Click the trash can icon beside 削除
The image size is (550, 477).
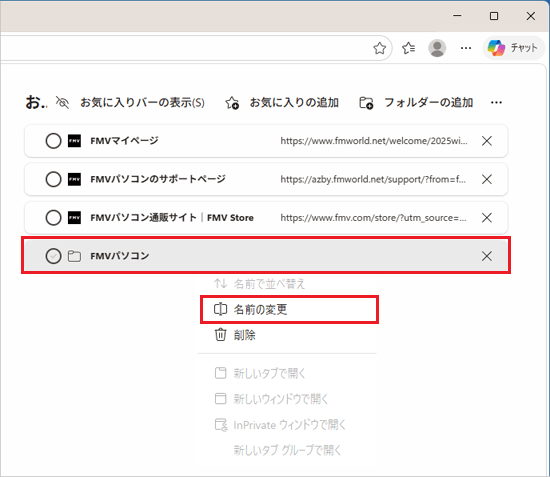(x=221, y=335)
